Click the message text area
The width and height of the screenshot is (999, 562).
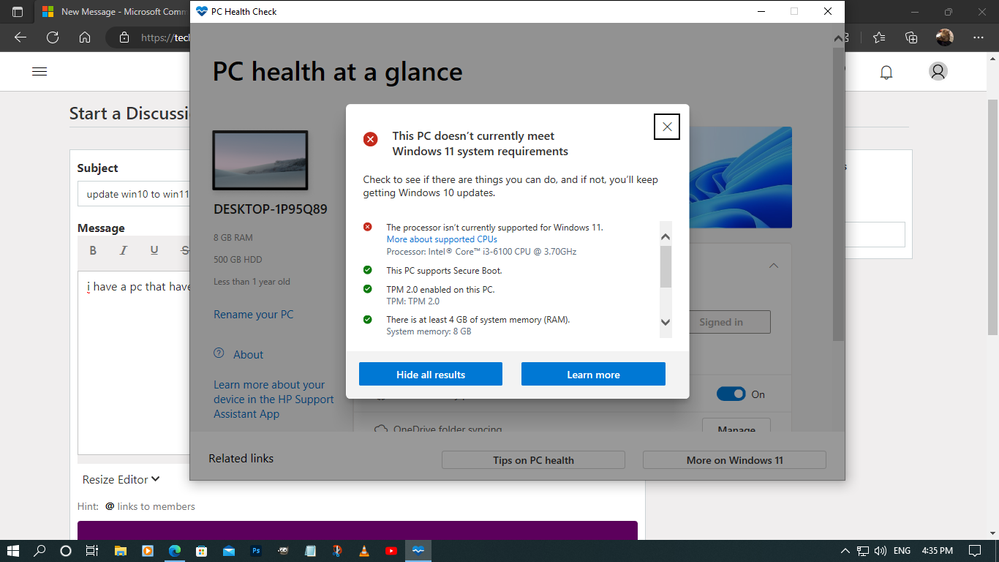(x=134, y=362)
